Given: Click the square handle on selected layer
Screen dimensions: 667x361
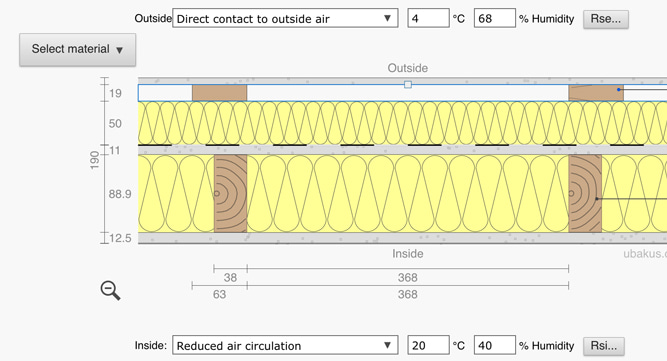Looking at the screenshot, I should (408, 85).
